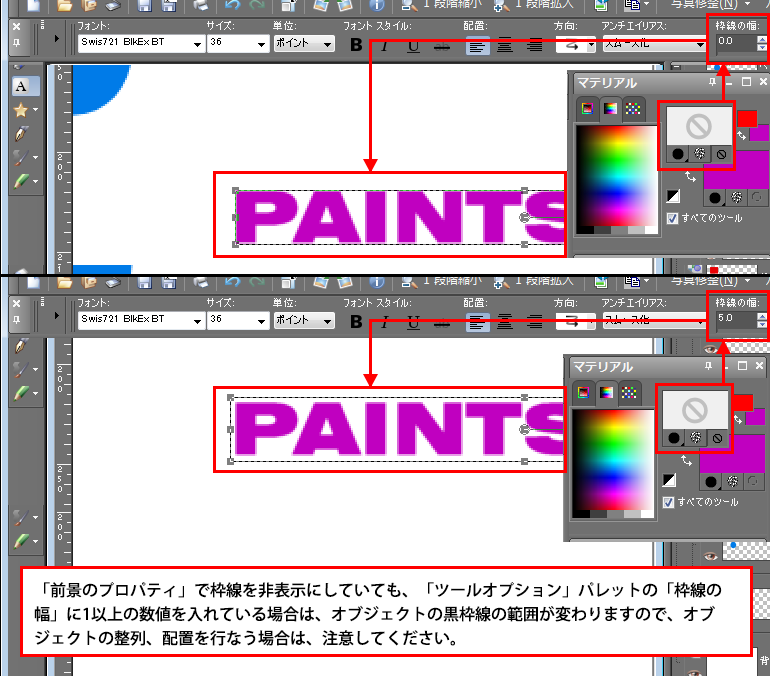Click the blue info icon in lower toolbar
Image resolution: width=770 pixels, height=676 pixels.
377,282
